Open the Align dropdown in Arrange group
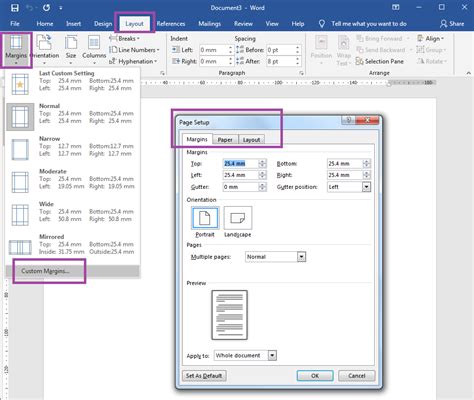 tap(430, 39)
